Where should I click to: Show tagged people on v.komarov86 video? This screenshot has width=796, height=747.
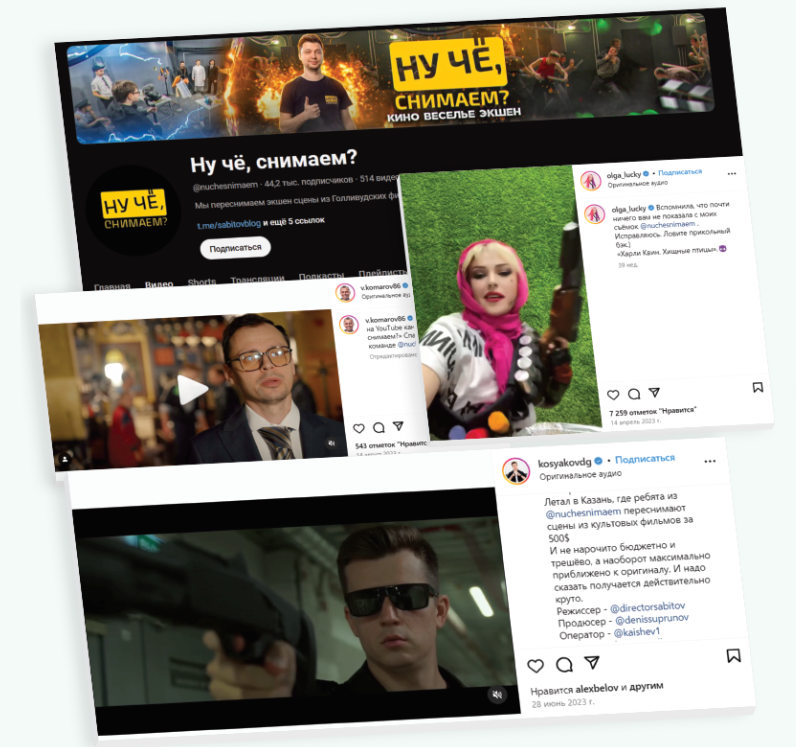point(65,459)
